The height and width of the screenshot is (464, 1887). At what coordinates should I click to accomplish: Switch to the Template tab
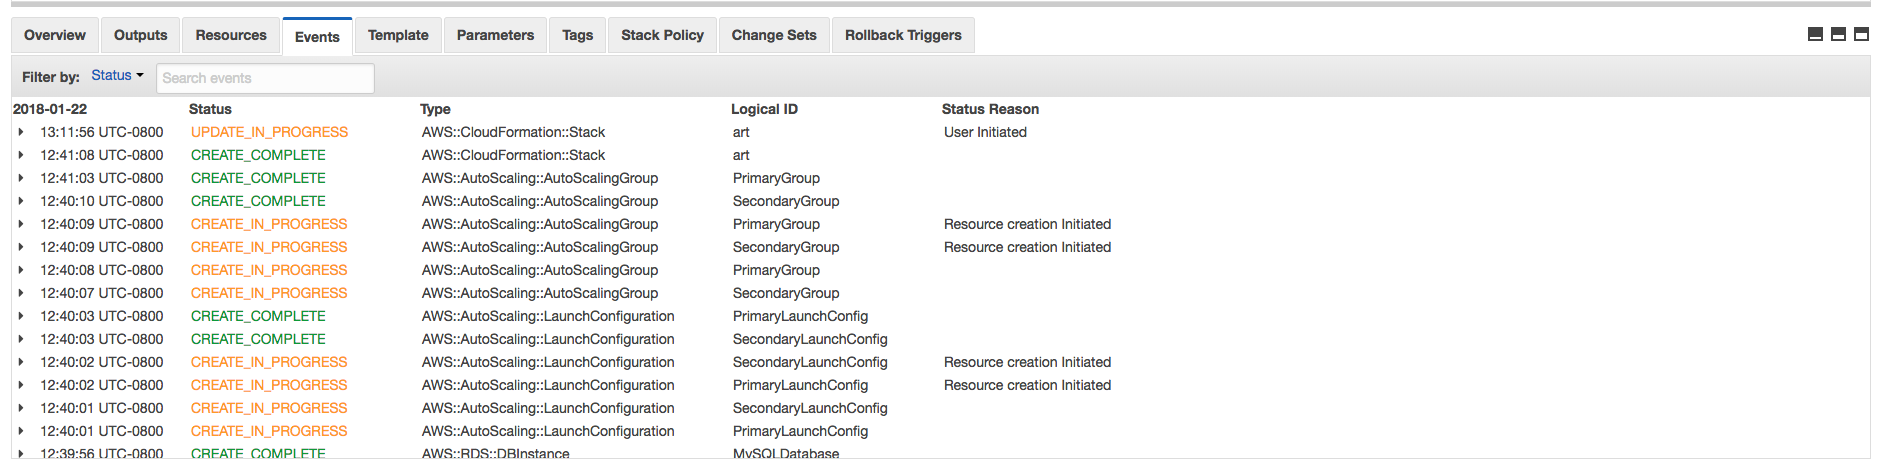(398, 35)
